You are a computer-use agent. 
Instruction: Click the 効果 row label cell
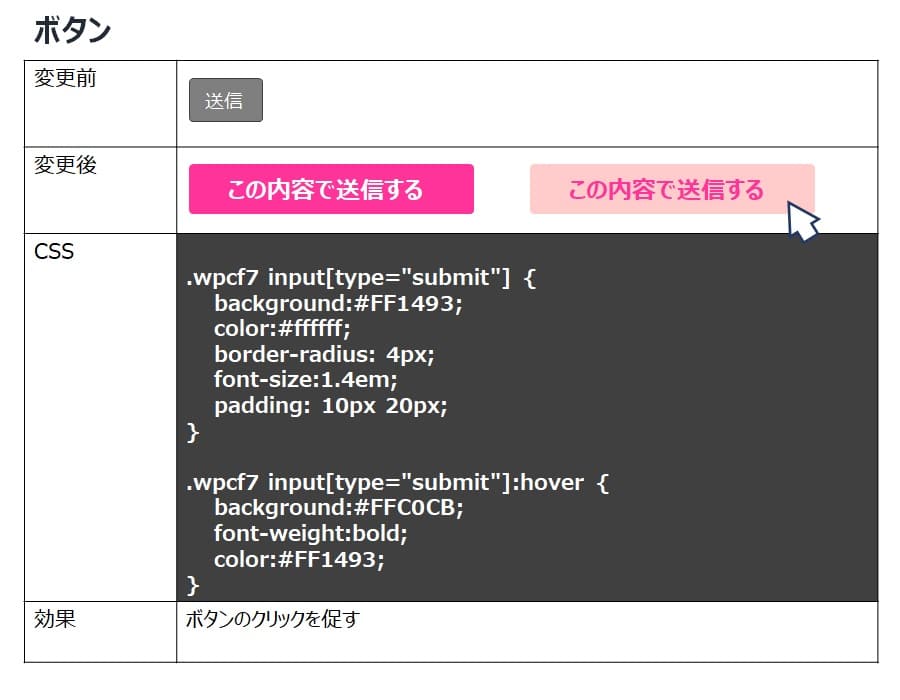click(52, 619)
